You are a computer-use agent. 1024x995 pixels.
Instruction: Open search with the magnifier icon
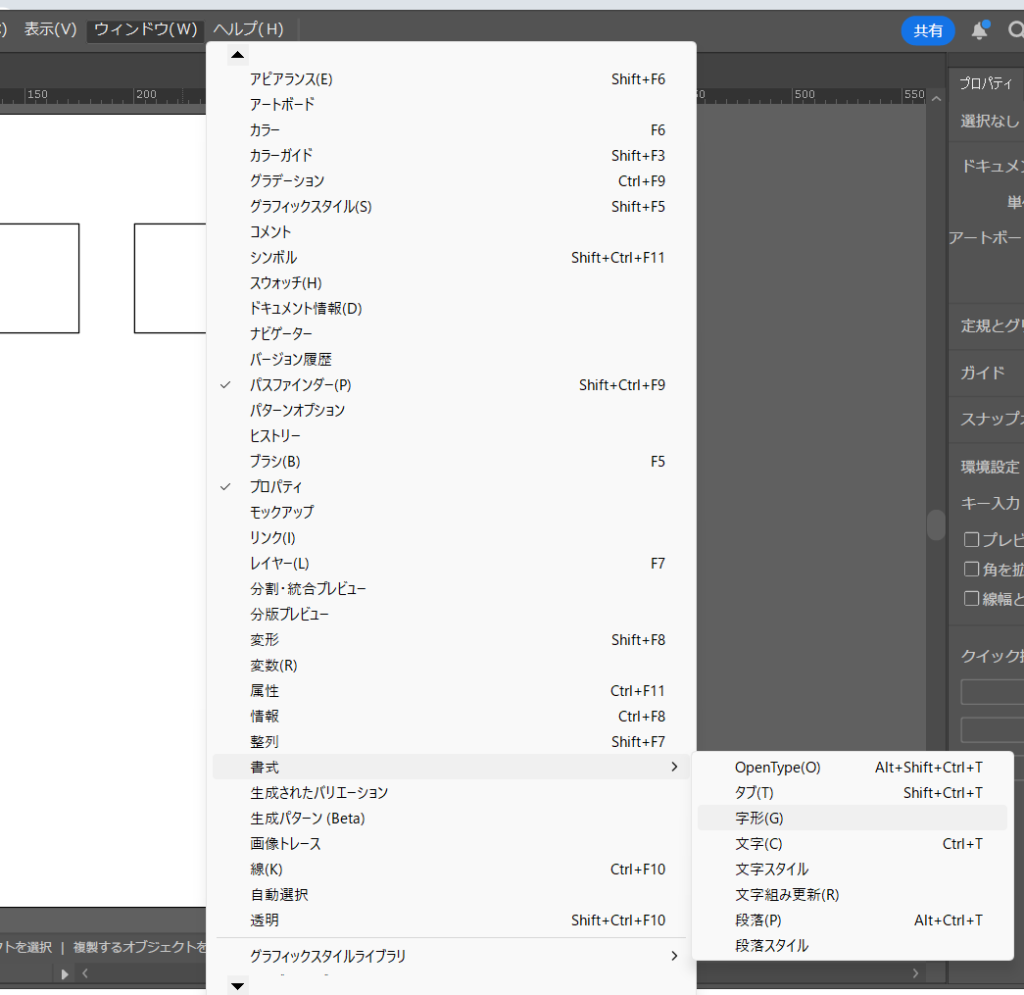click(x=1014, y=31)
